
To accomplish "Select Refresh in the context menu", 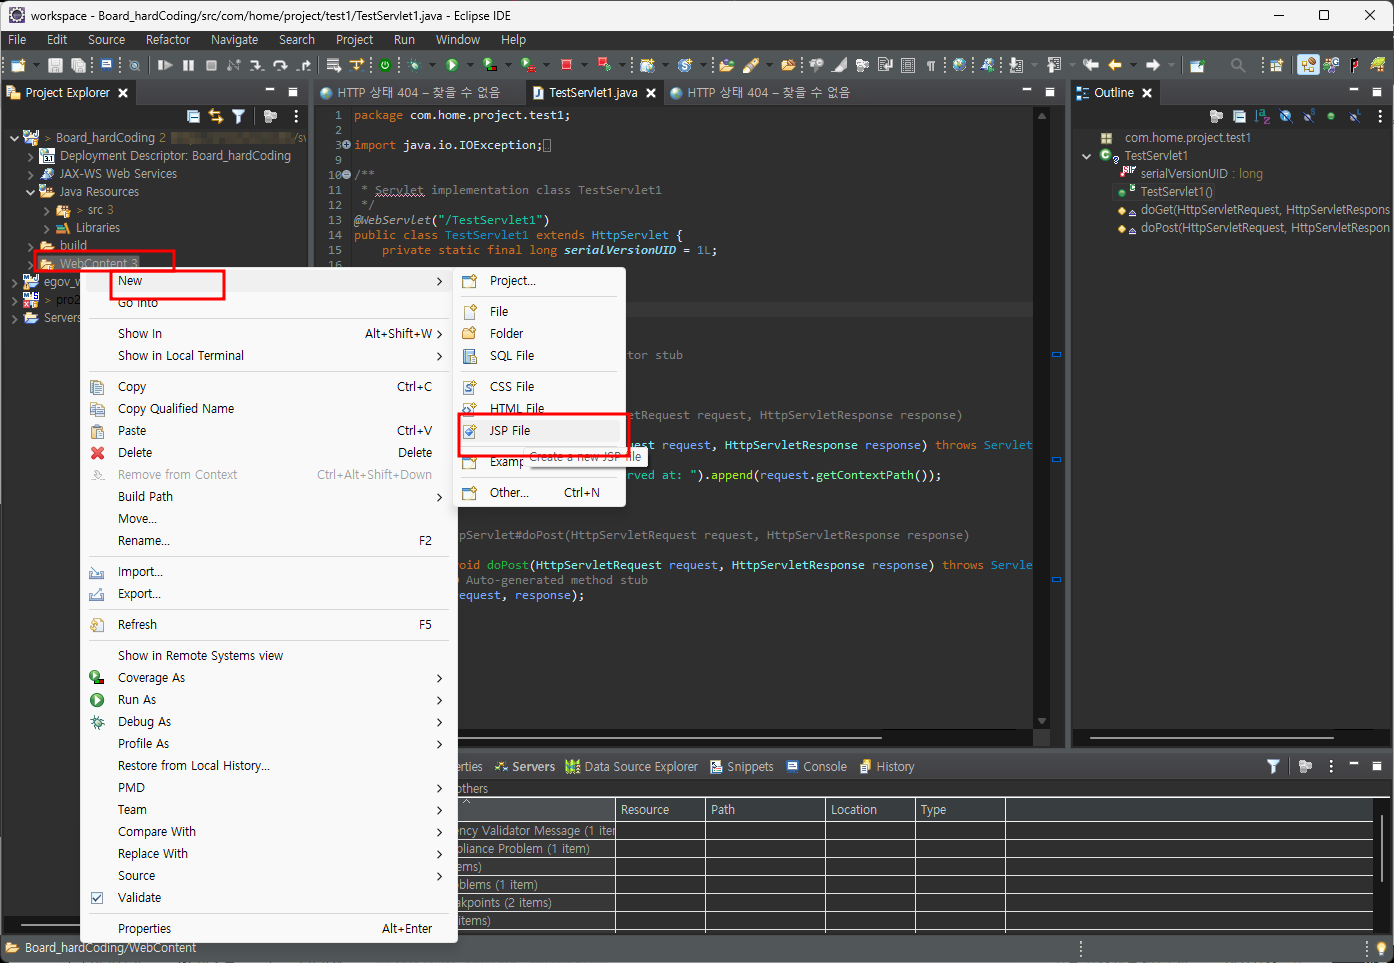I will pyautogui.click(x=268, y=625).
